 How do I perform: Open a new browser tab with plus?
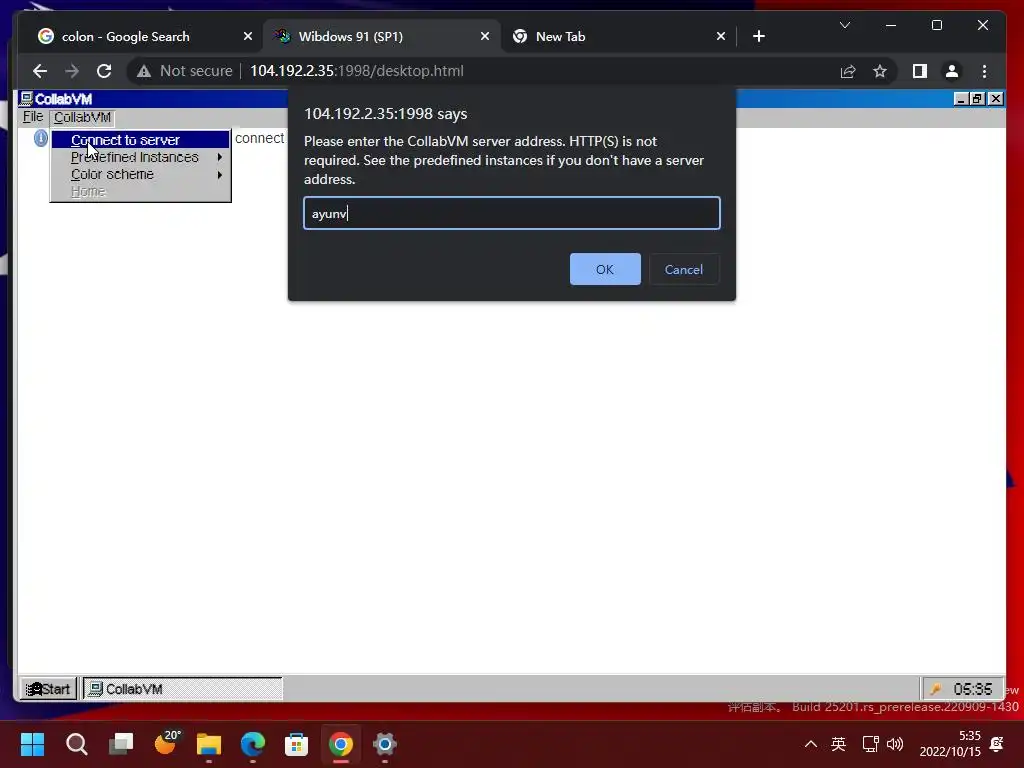pos(758,37)
